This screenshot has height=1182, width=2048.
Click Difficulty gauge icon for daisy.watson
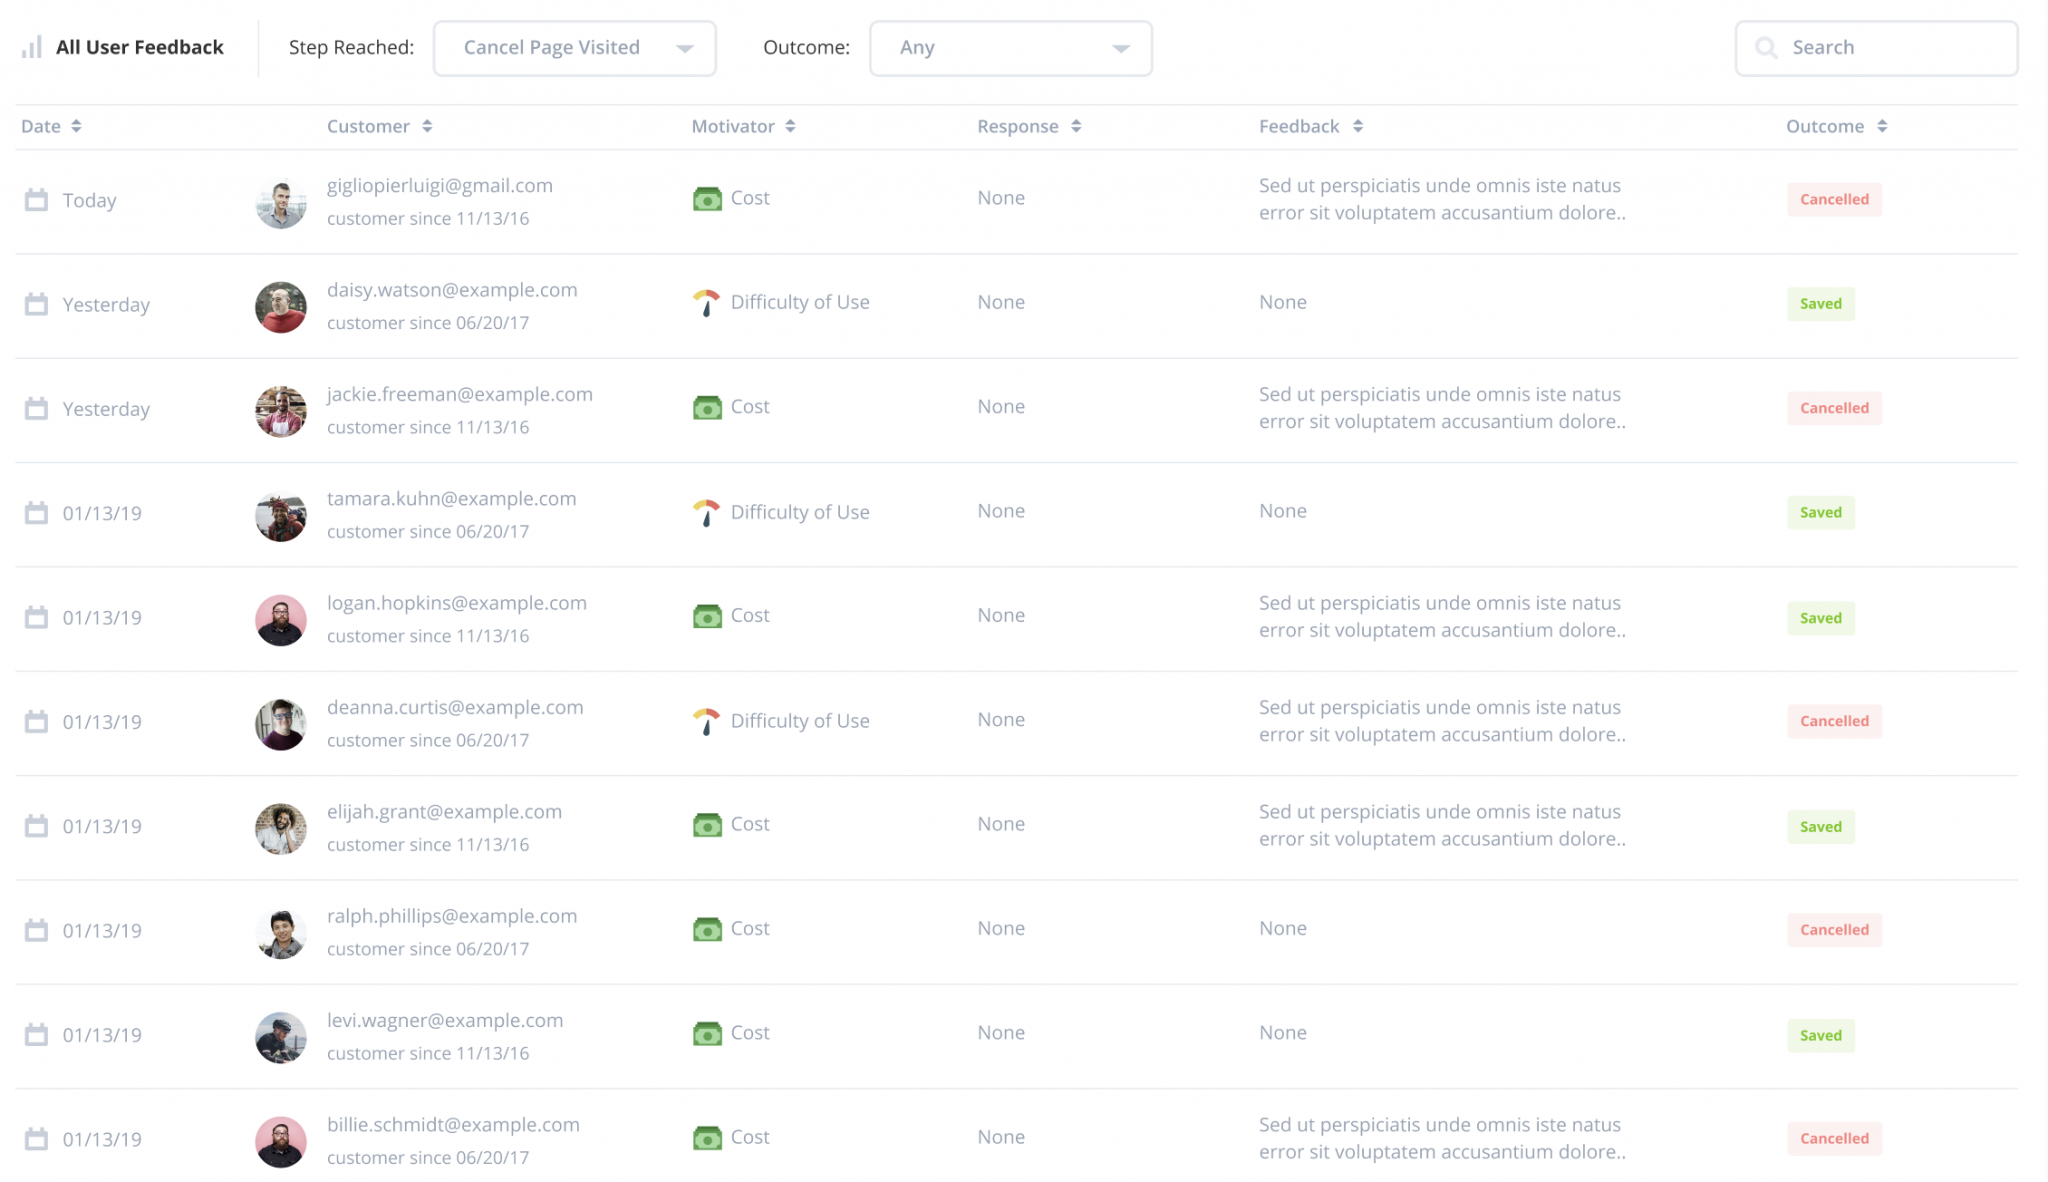point(706,303)
